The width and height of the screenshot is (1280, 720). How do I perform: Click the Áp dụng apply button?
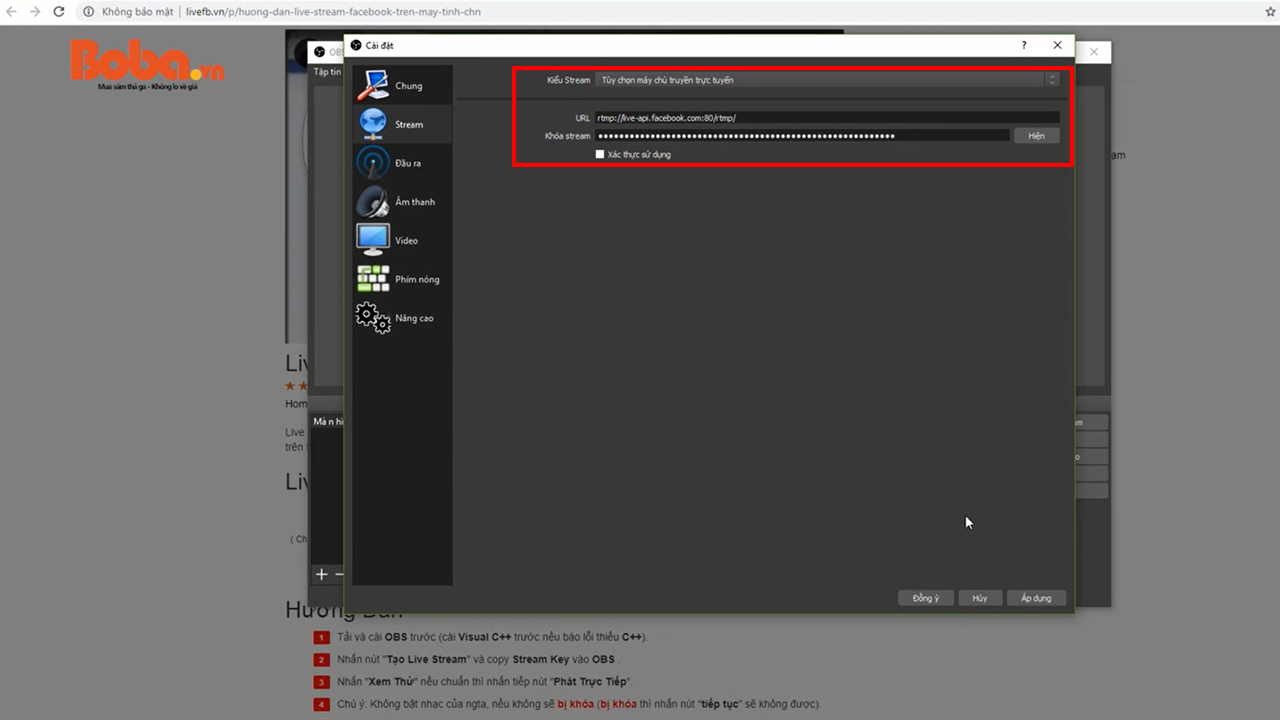point(1036,598)
